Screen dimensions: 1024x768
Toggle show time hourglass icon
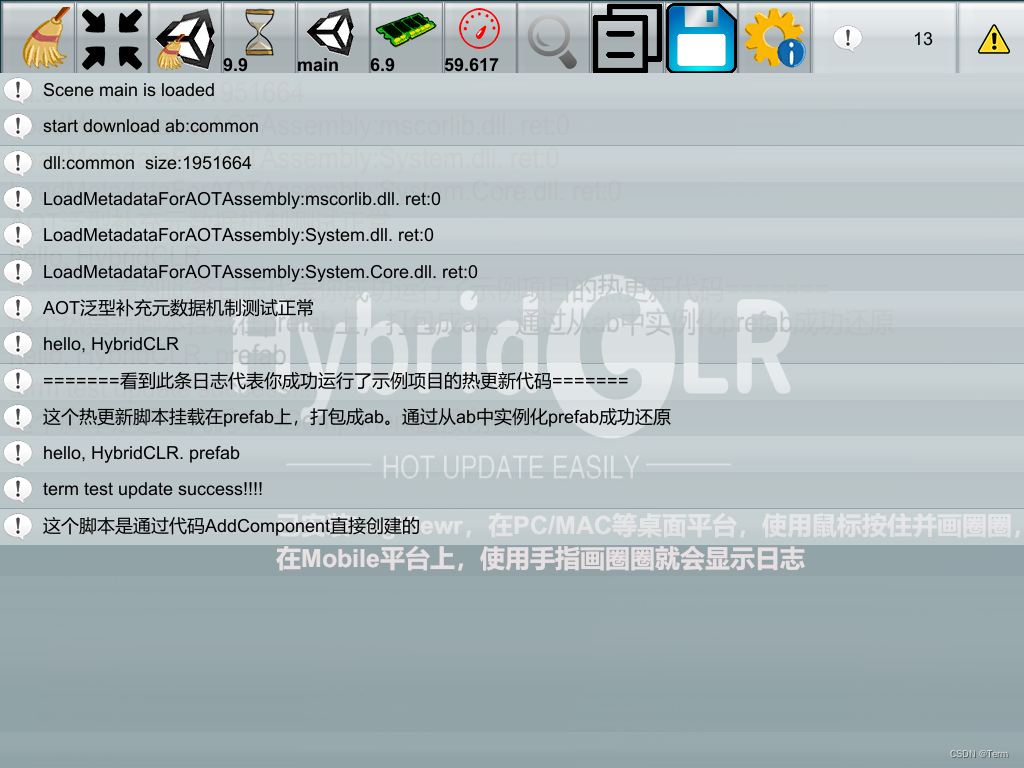point(259,37)
